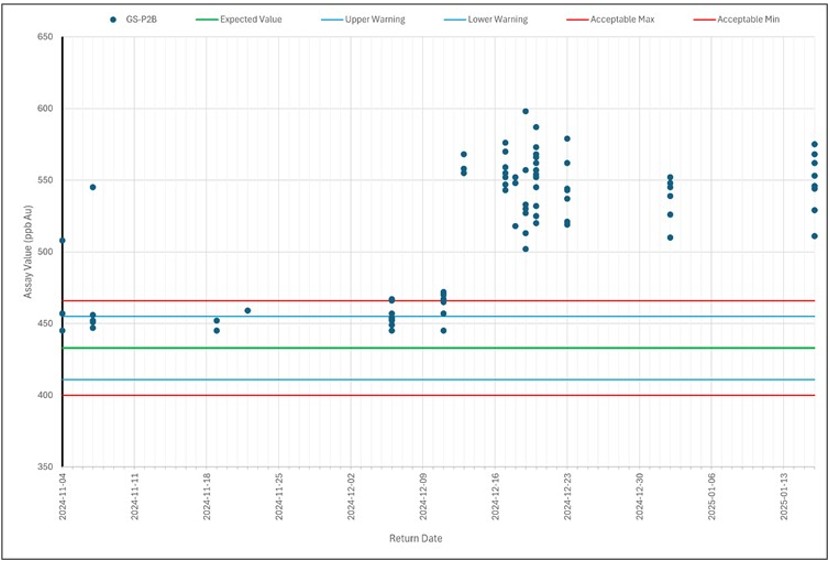The width and height of the screenshot is (830, 563).
Task: Click the Upper Warning legend entry
Action: [x=370, y=19]
